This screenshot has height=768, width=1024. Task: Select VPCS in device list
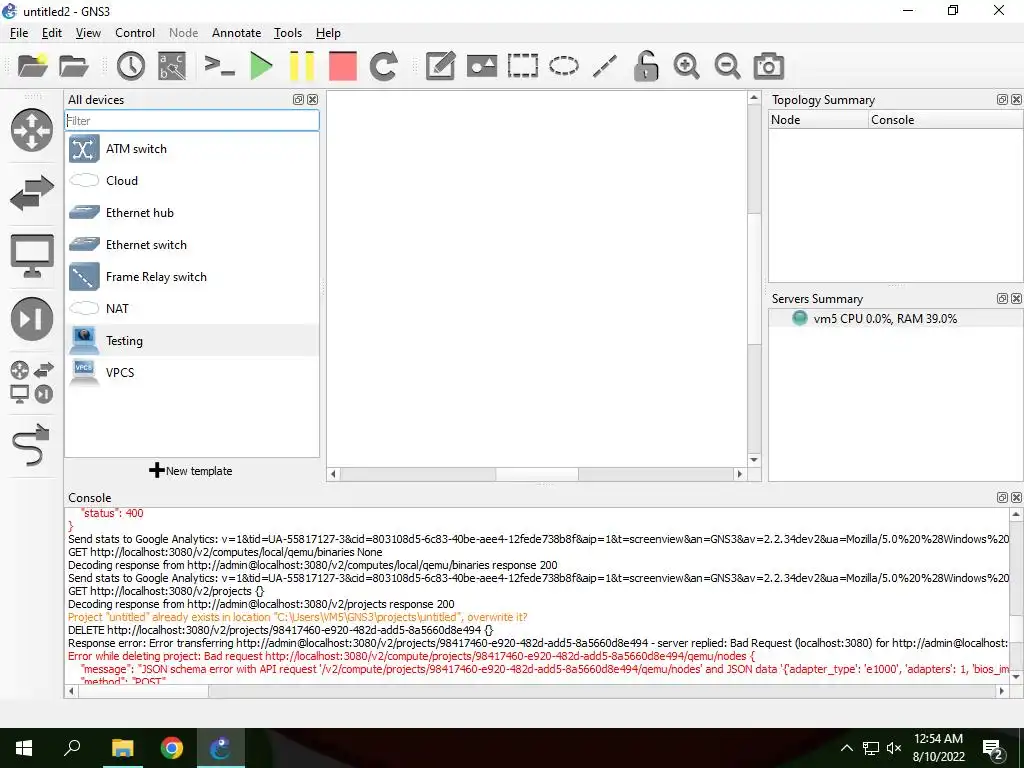tap(192, 373)
